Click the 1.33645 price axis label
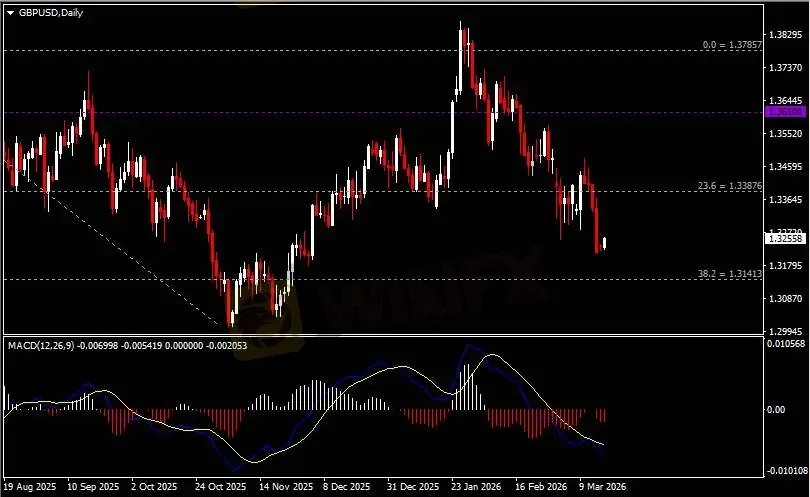This screenshot has width=810, height=497. [x=786, y=199]
